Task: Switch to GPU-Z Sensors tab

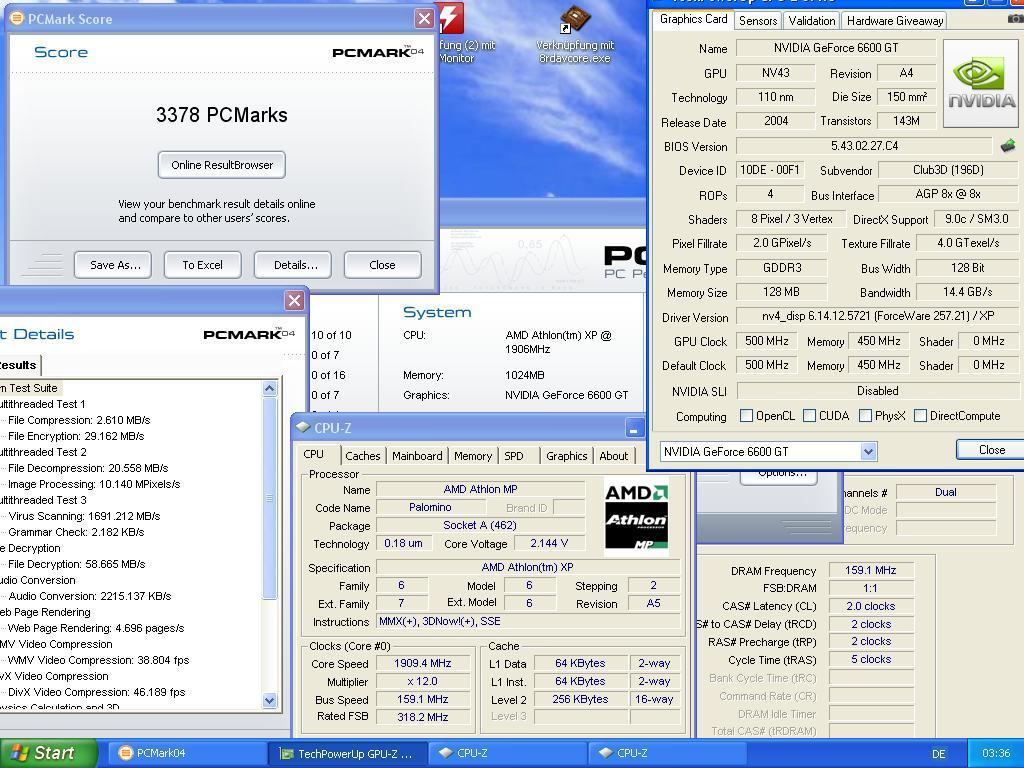Action: tap(758, 20)
